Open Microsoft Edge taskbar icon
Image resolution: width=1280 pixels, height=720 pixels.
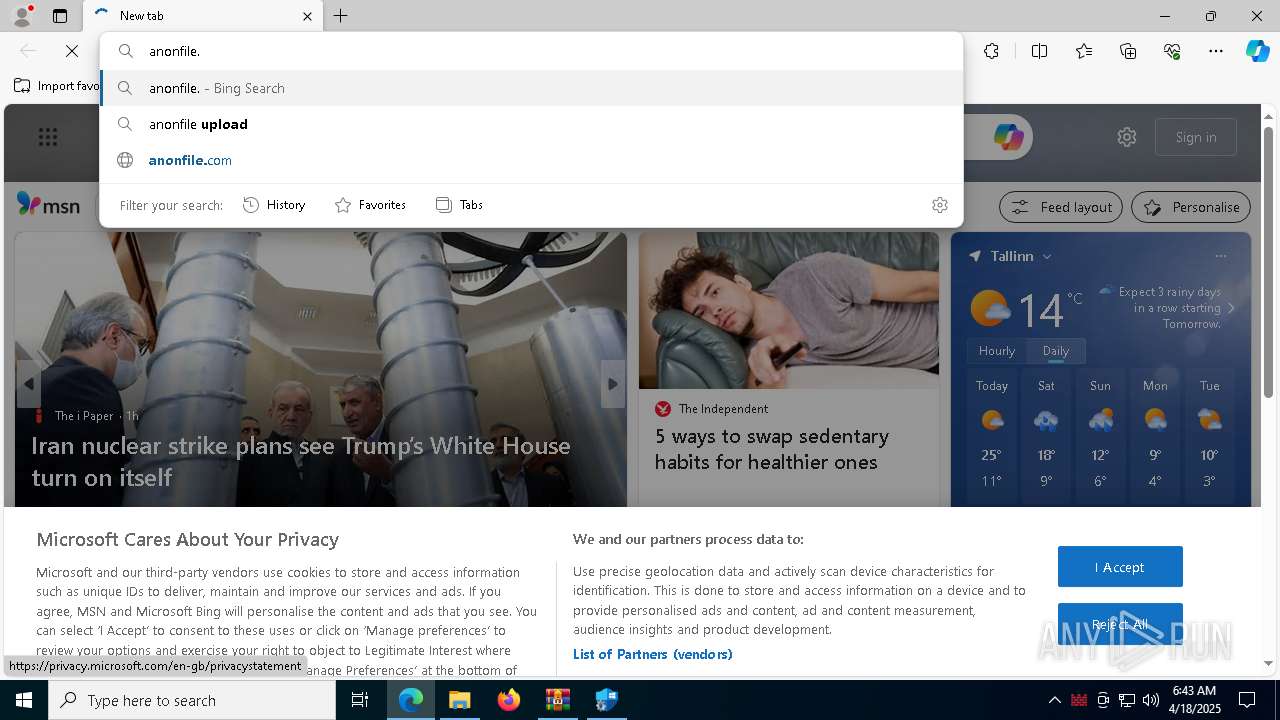click(x=411, y=700)
